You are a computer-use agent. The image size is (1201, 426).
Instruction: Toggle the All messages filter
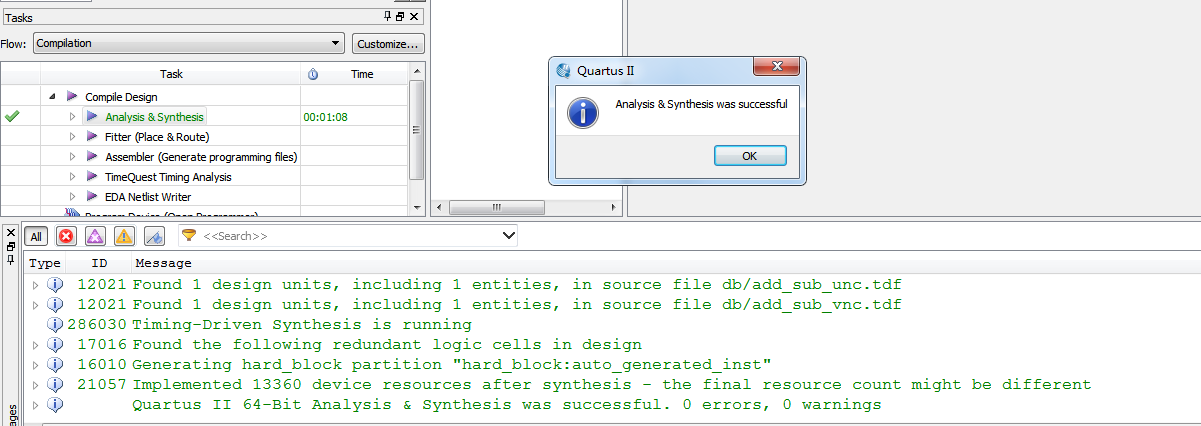[35, 236]
